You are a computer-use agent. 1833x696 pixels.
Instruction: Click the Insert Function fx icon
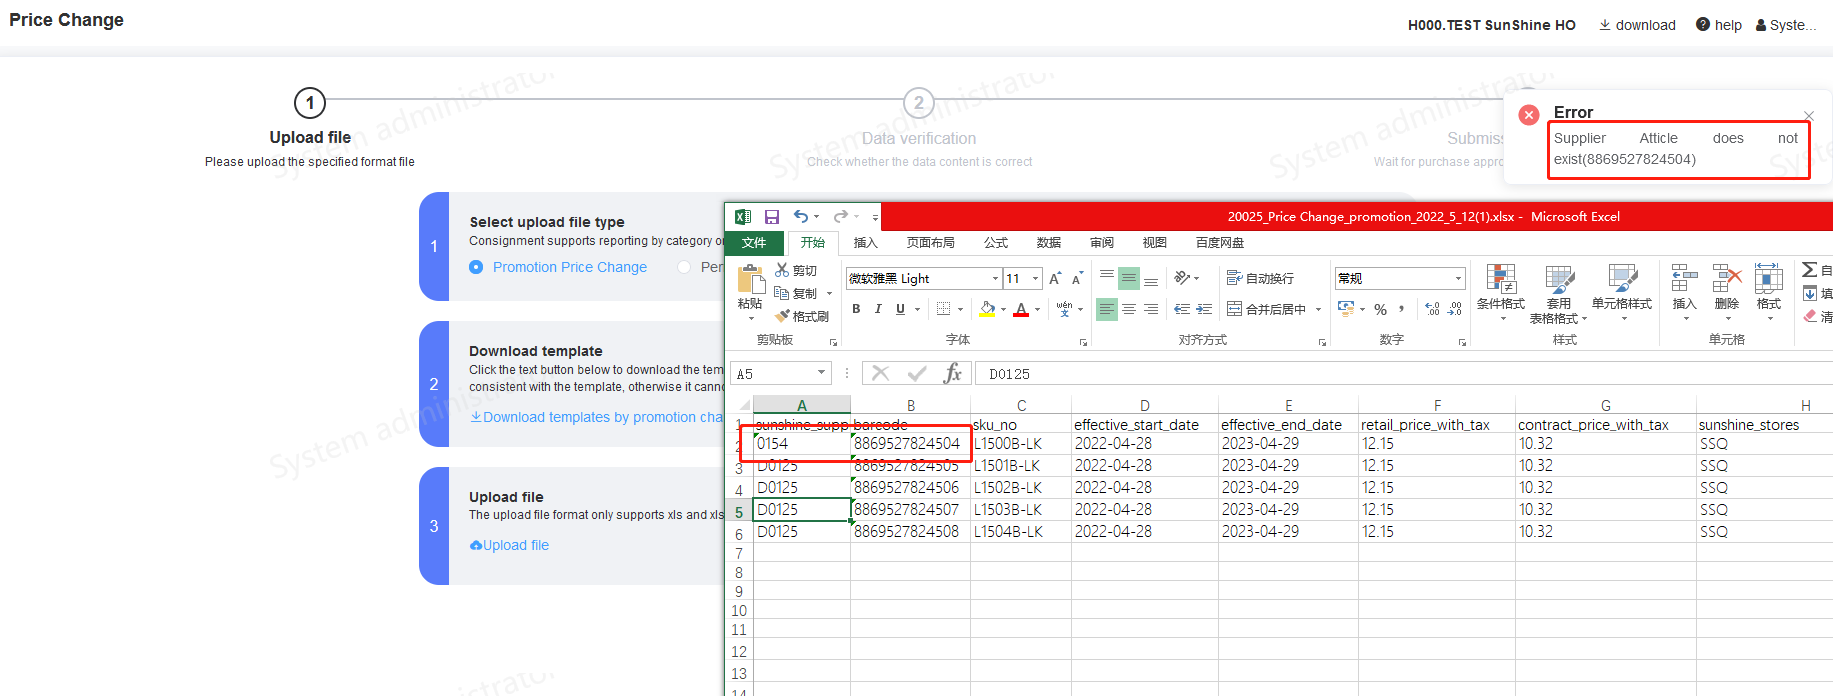952,373
